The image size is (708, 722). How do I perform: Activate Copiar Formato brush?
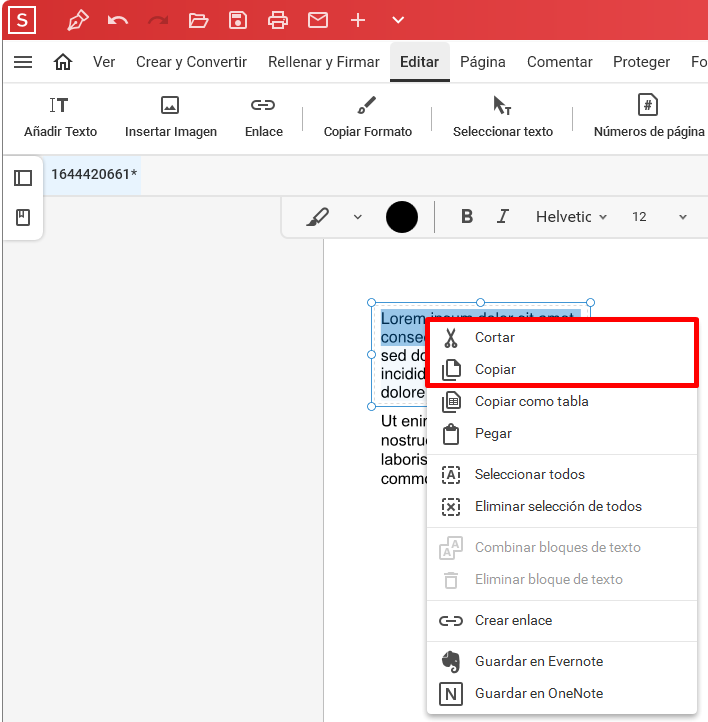[x=367, y=117]
